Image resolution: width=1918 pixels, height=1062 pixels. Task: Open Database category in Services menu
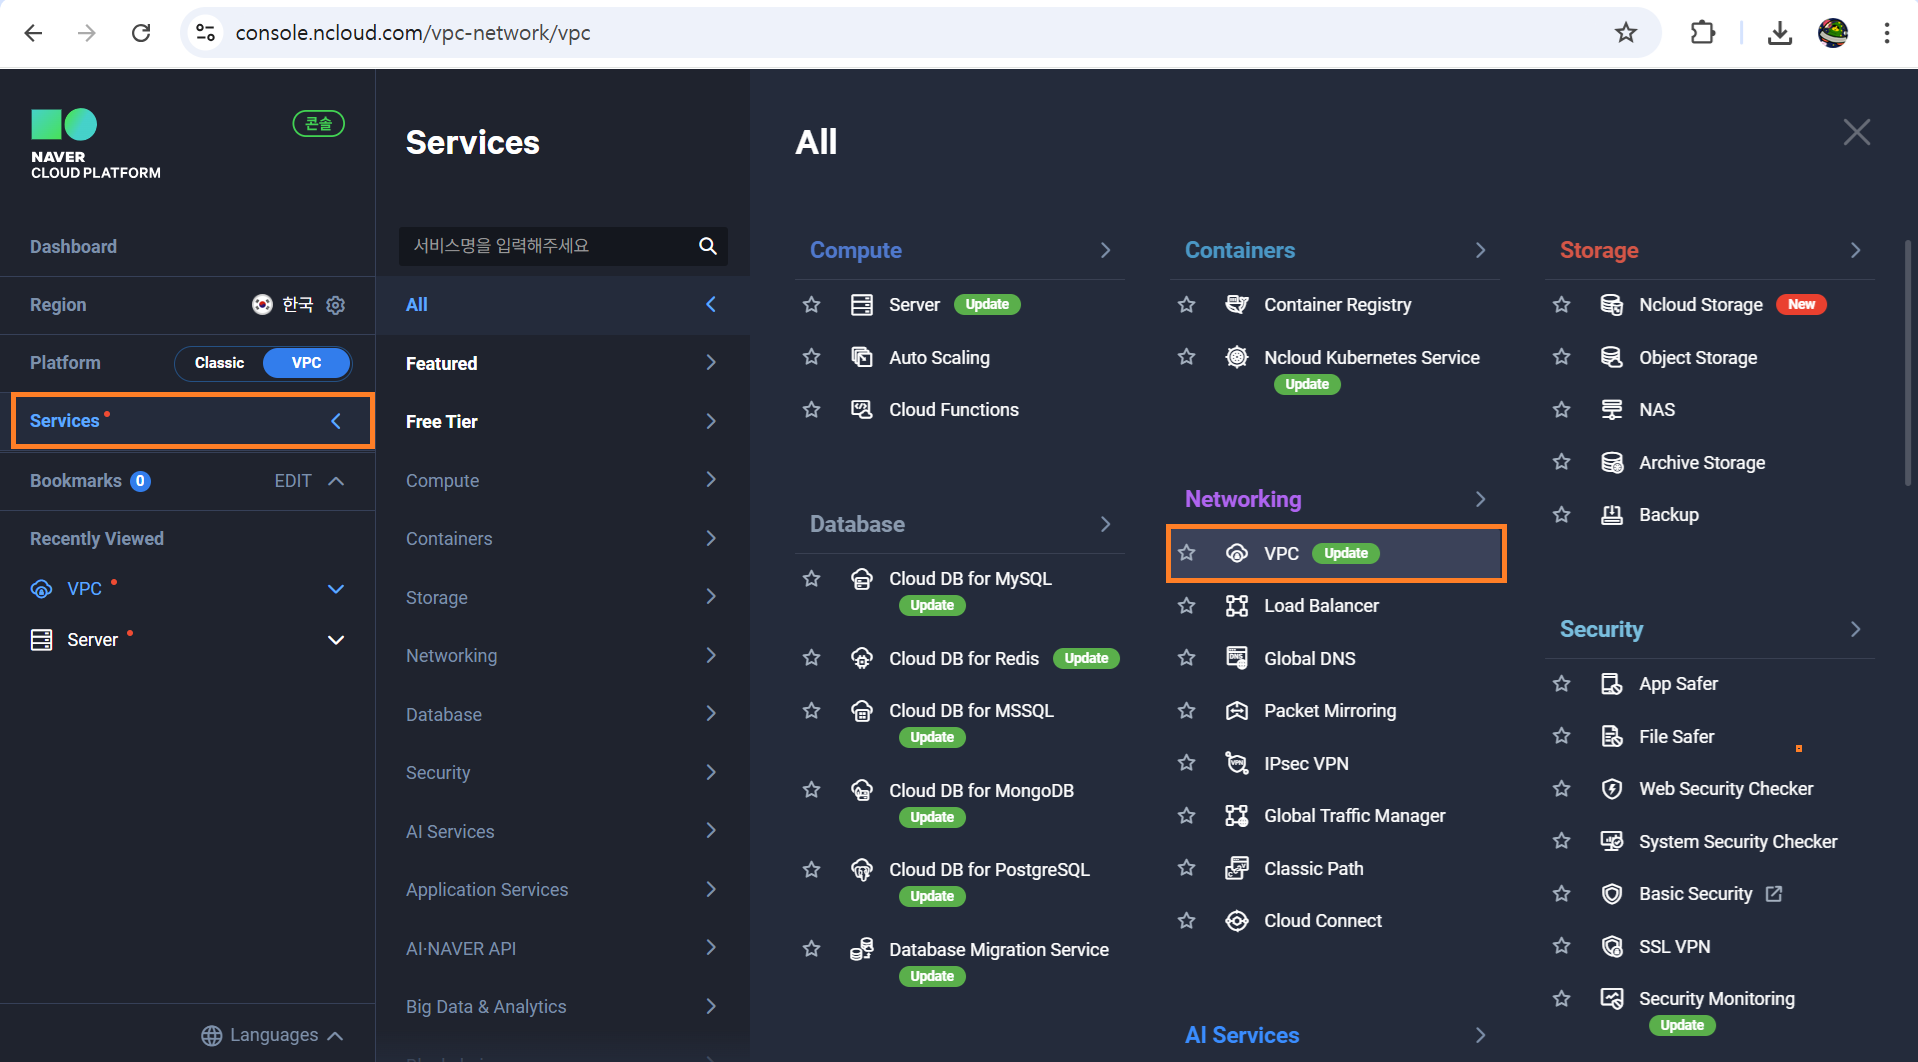click(562, 714)
